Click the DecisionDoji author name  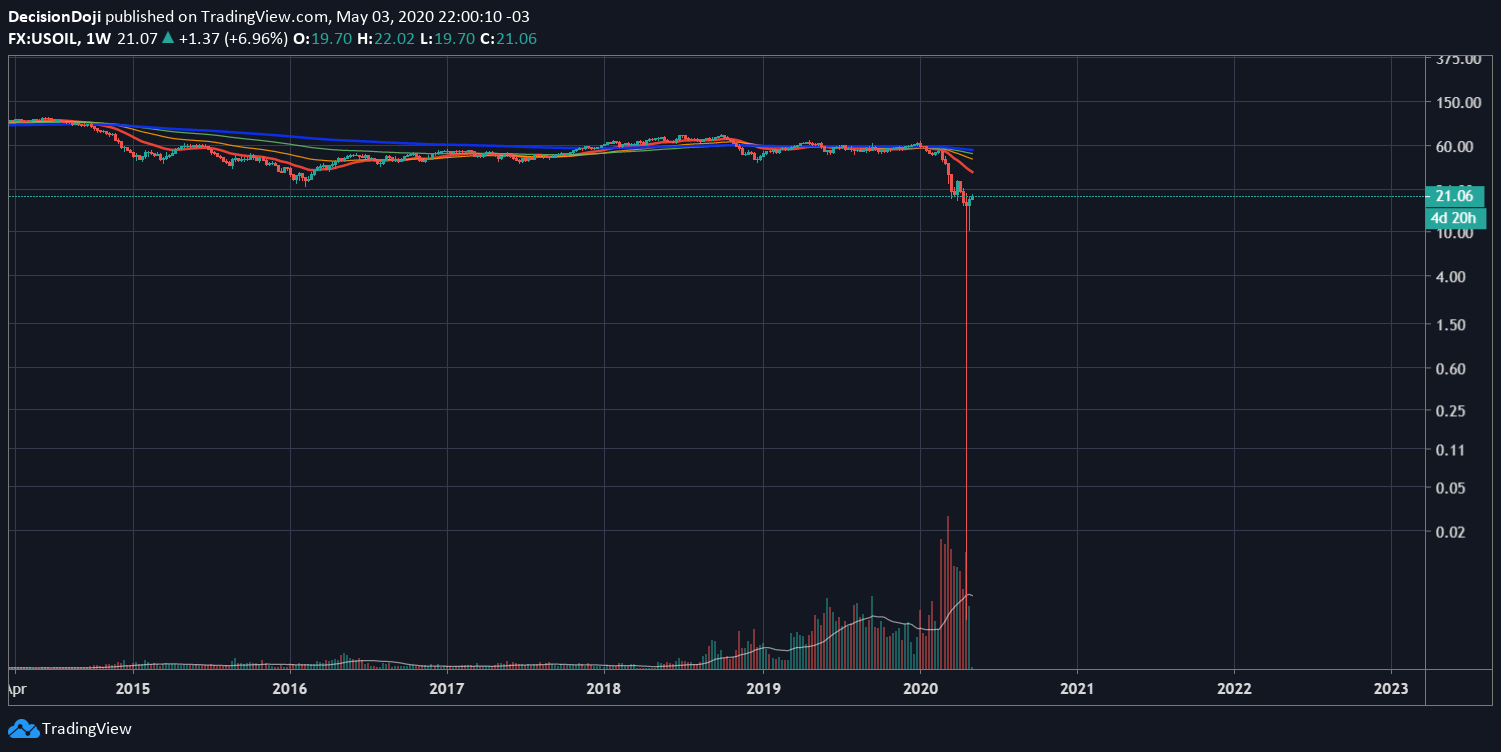click(55, 17)
